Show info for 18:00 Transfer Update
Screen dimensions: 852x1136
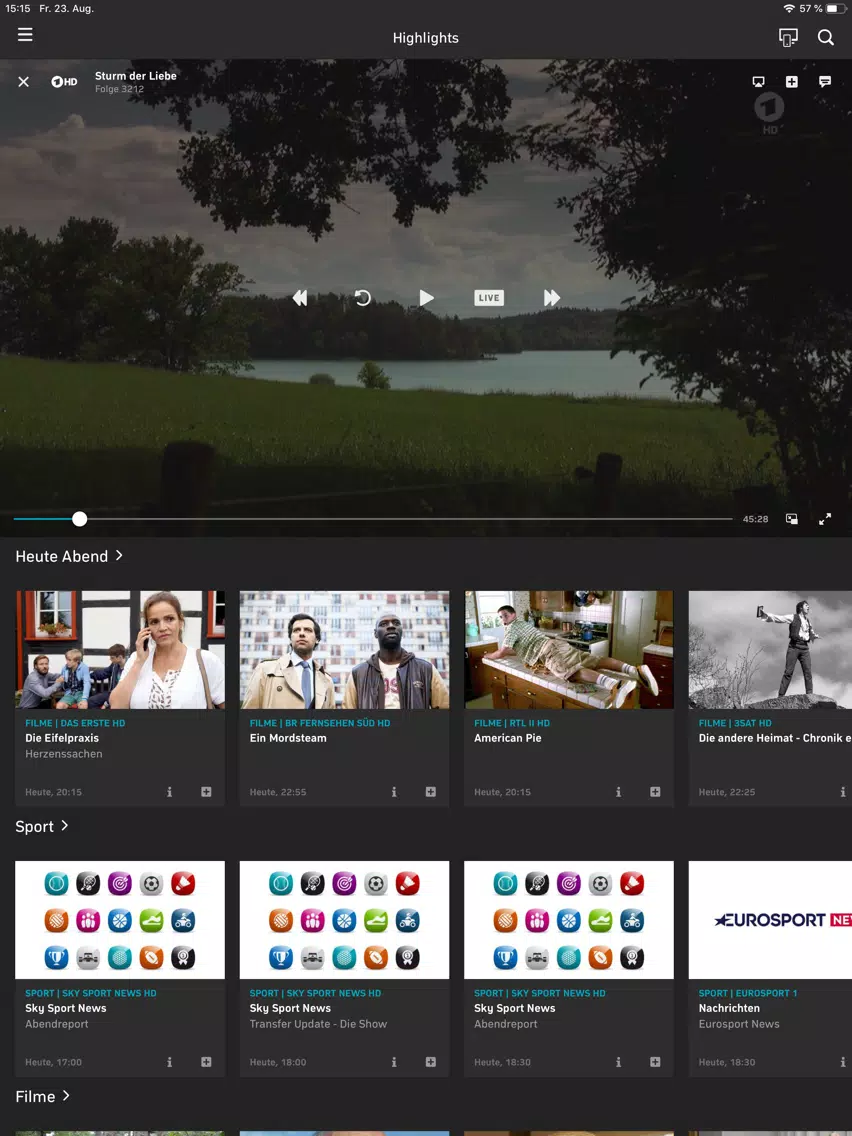(394, 1062)
